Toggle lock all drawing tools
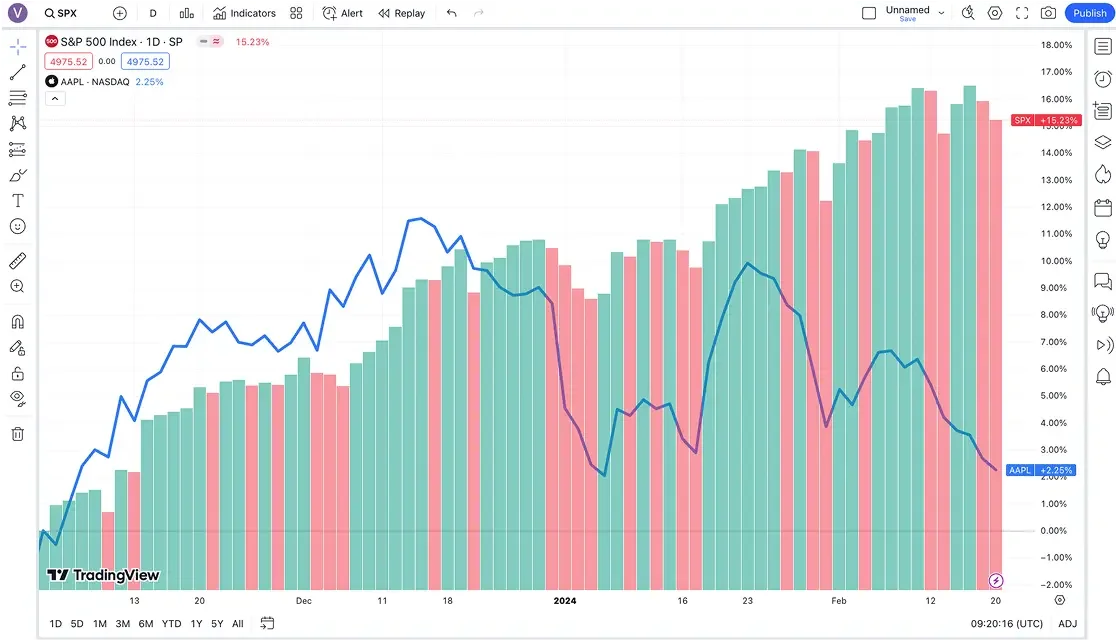 point(18,374)
